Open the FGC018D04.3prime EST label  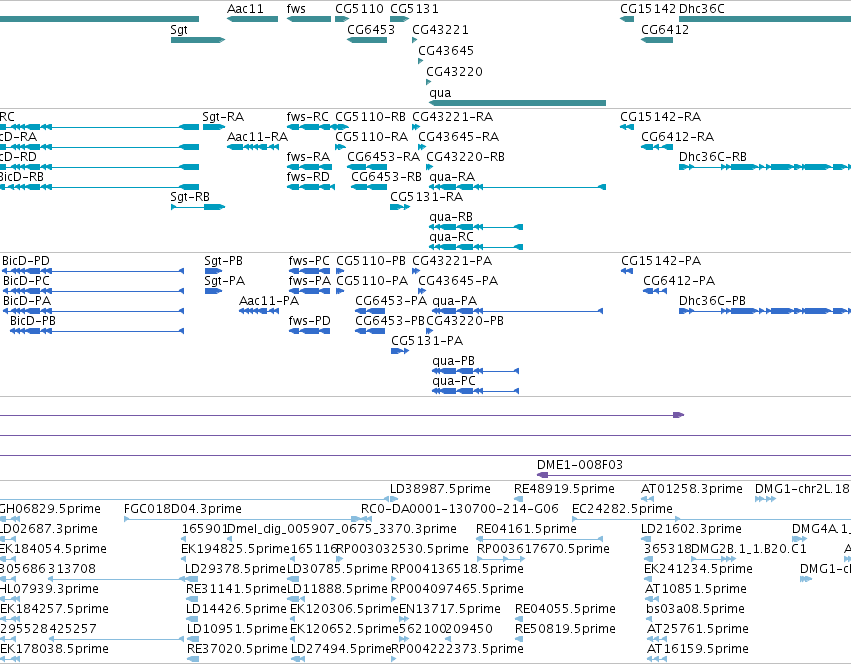tap(183, 509)
